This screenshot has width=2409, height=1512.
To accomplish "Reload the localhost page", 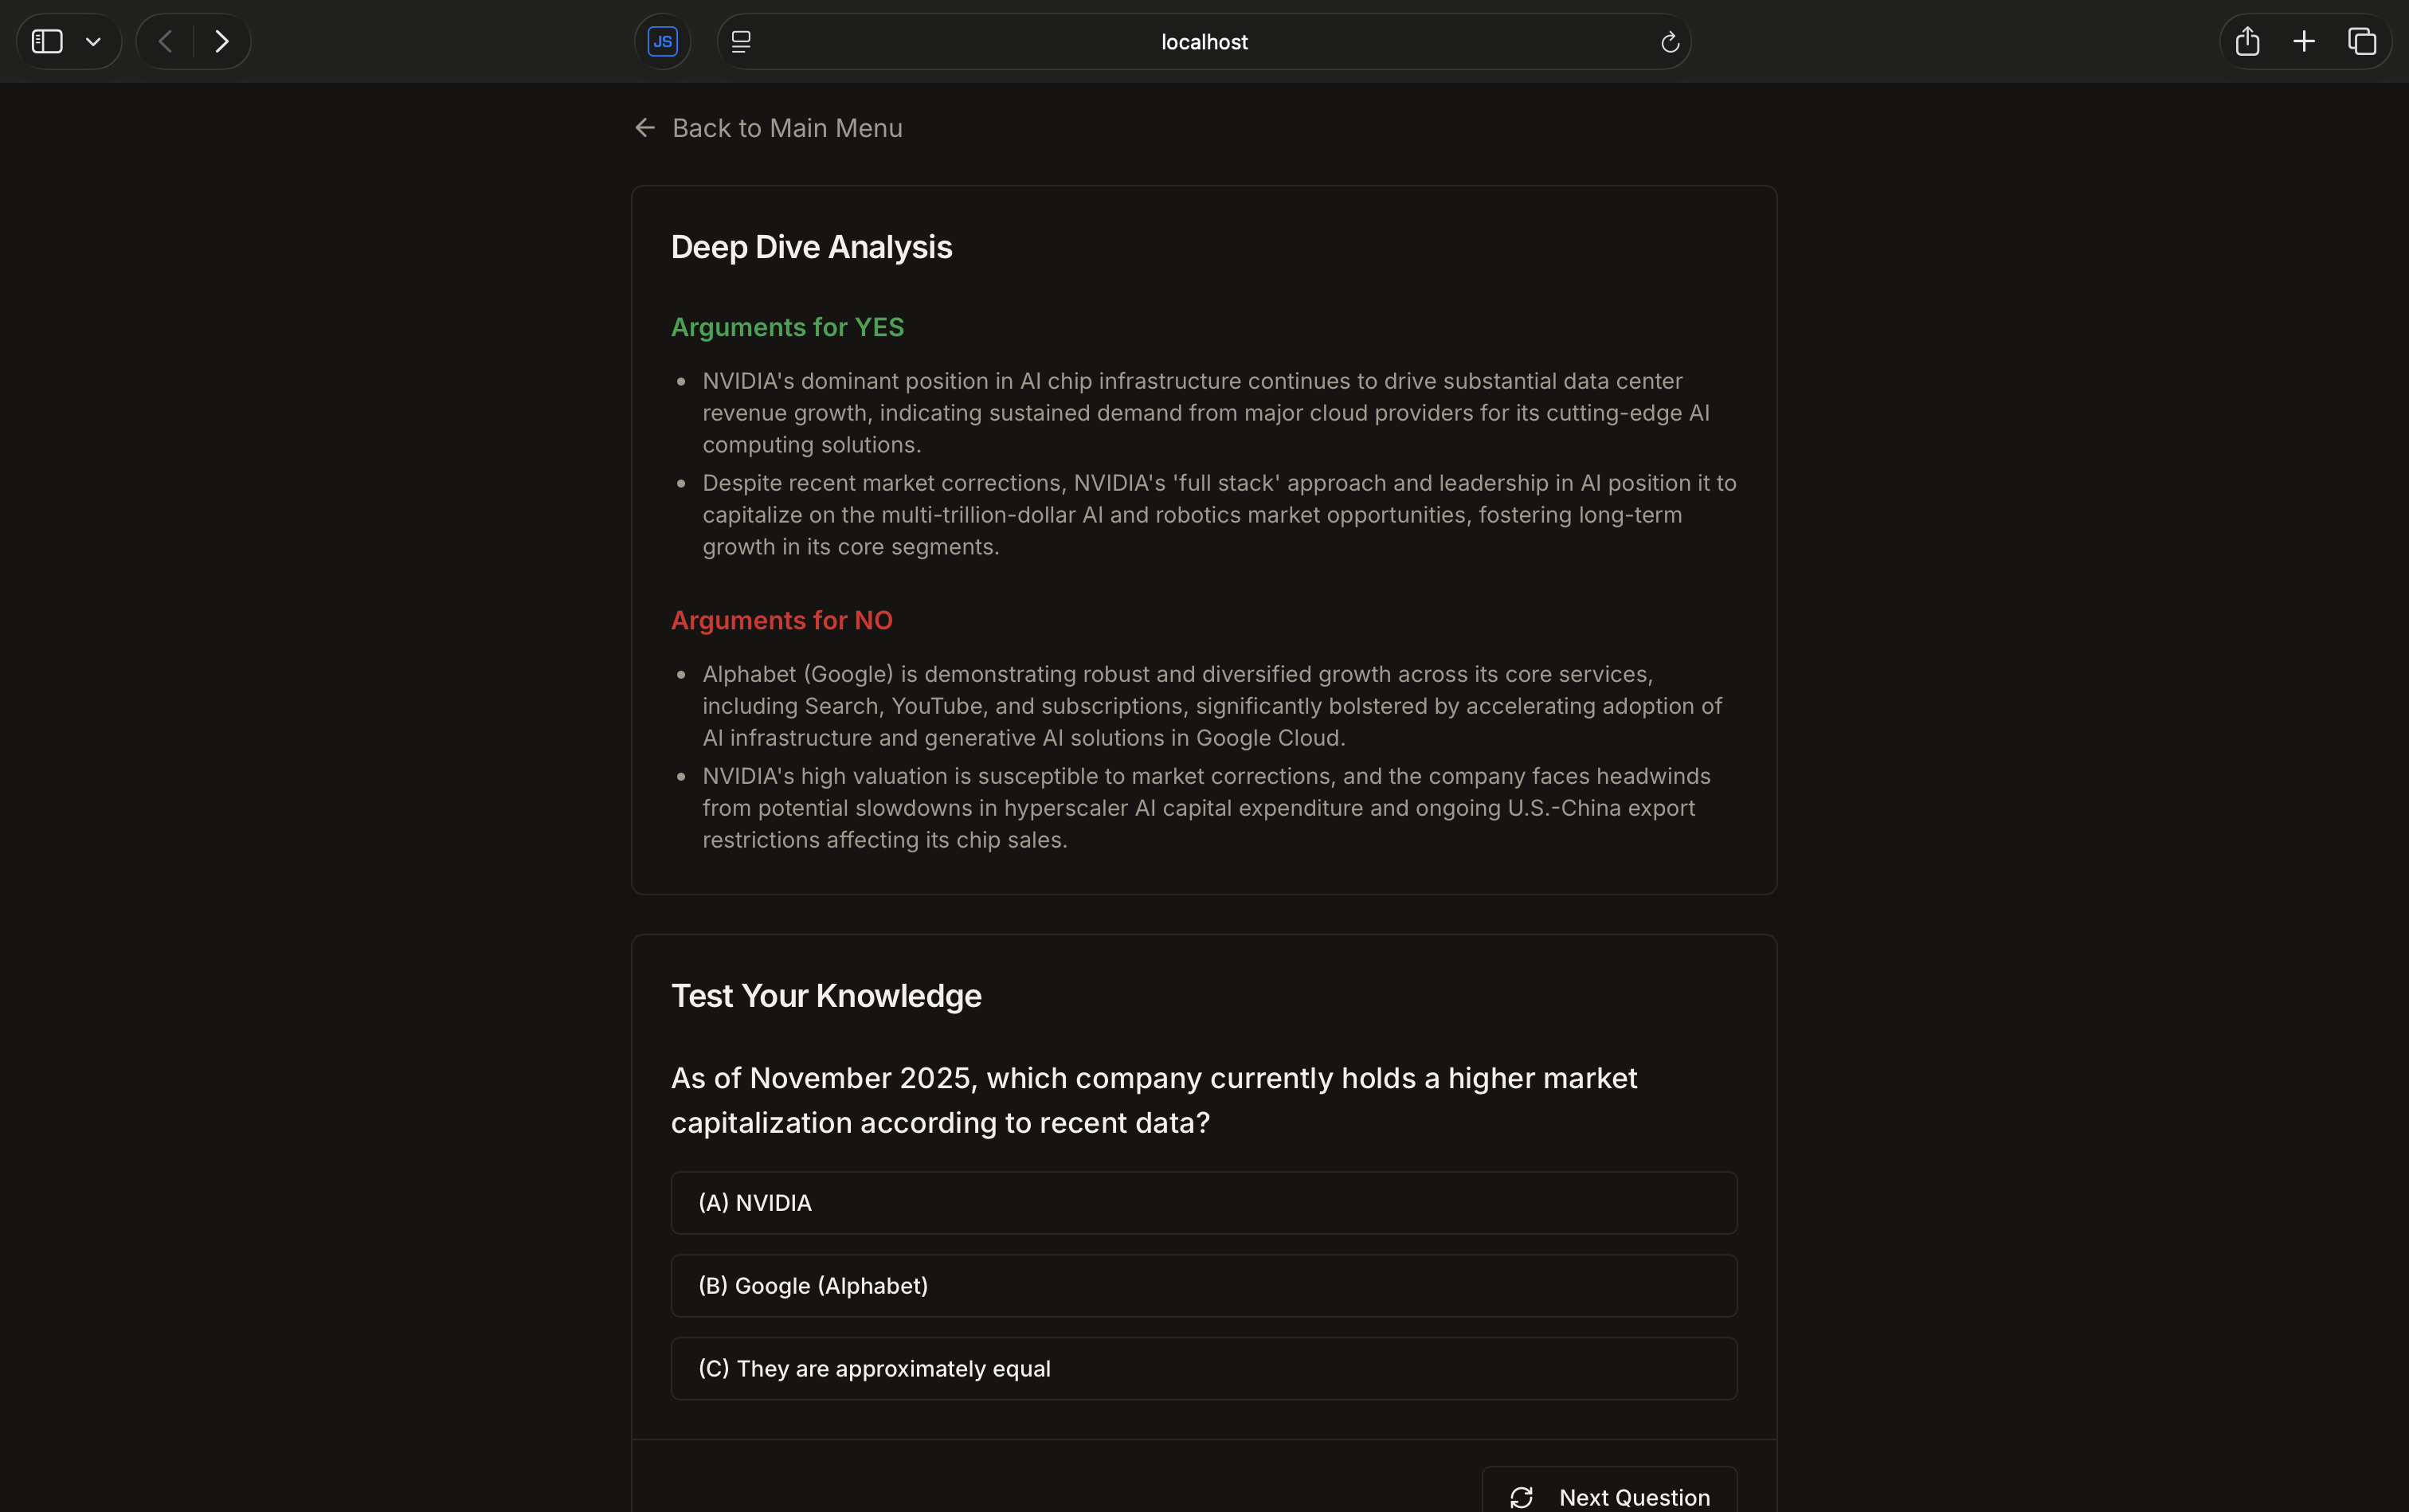I will [x=1669, y=42].
